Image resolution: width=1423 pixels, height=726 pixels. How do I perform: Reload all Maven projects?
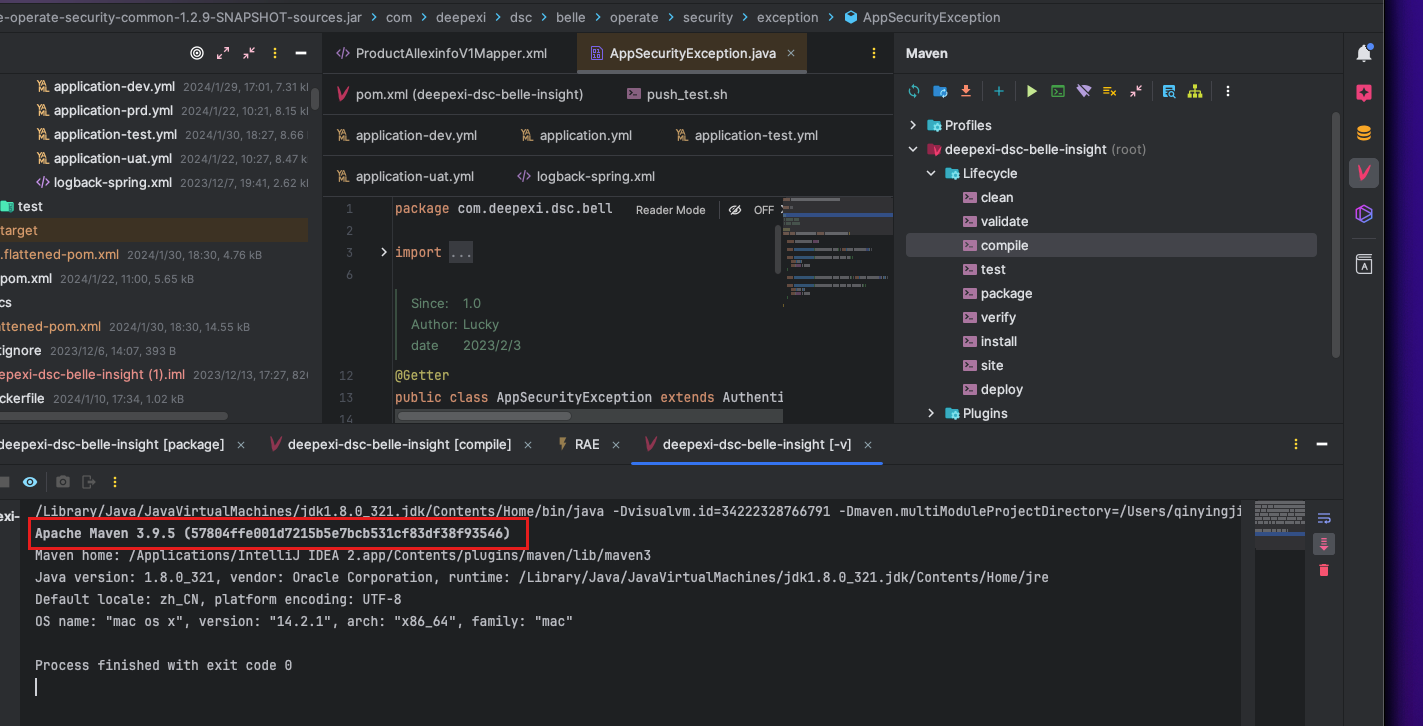point(914,91)
